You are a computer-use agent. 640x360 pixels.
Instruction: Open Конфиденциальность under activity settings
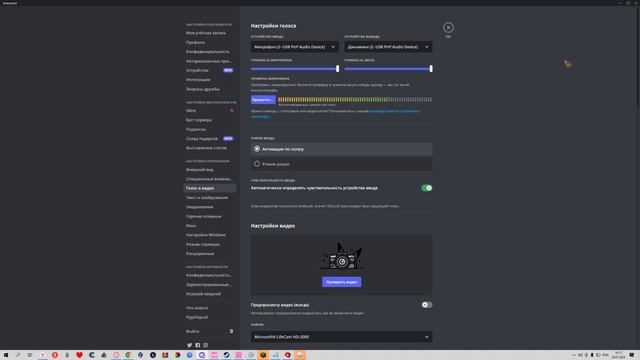[x=210, y=275]
